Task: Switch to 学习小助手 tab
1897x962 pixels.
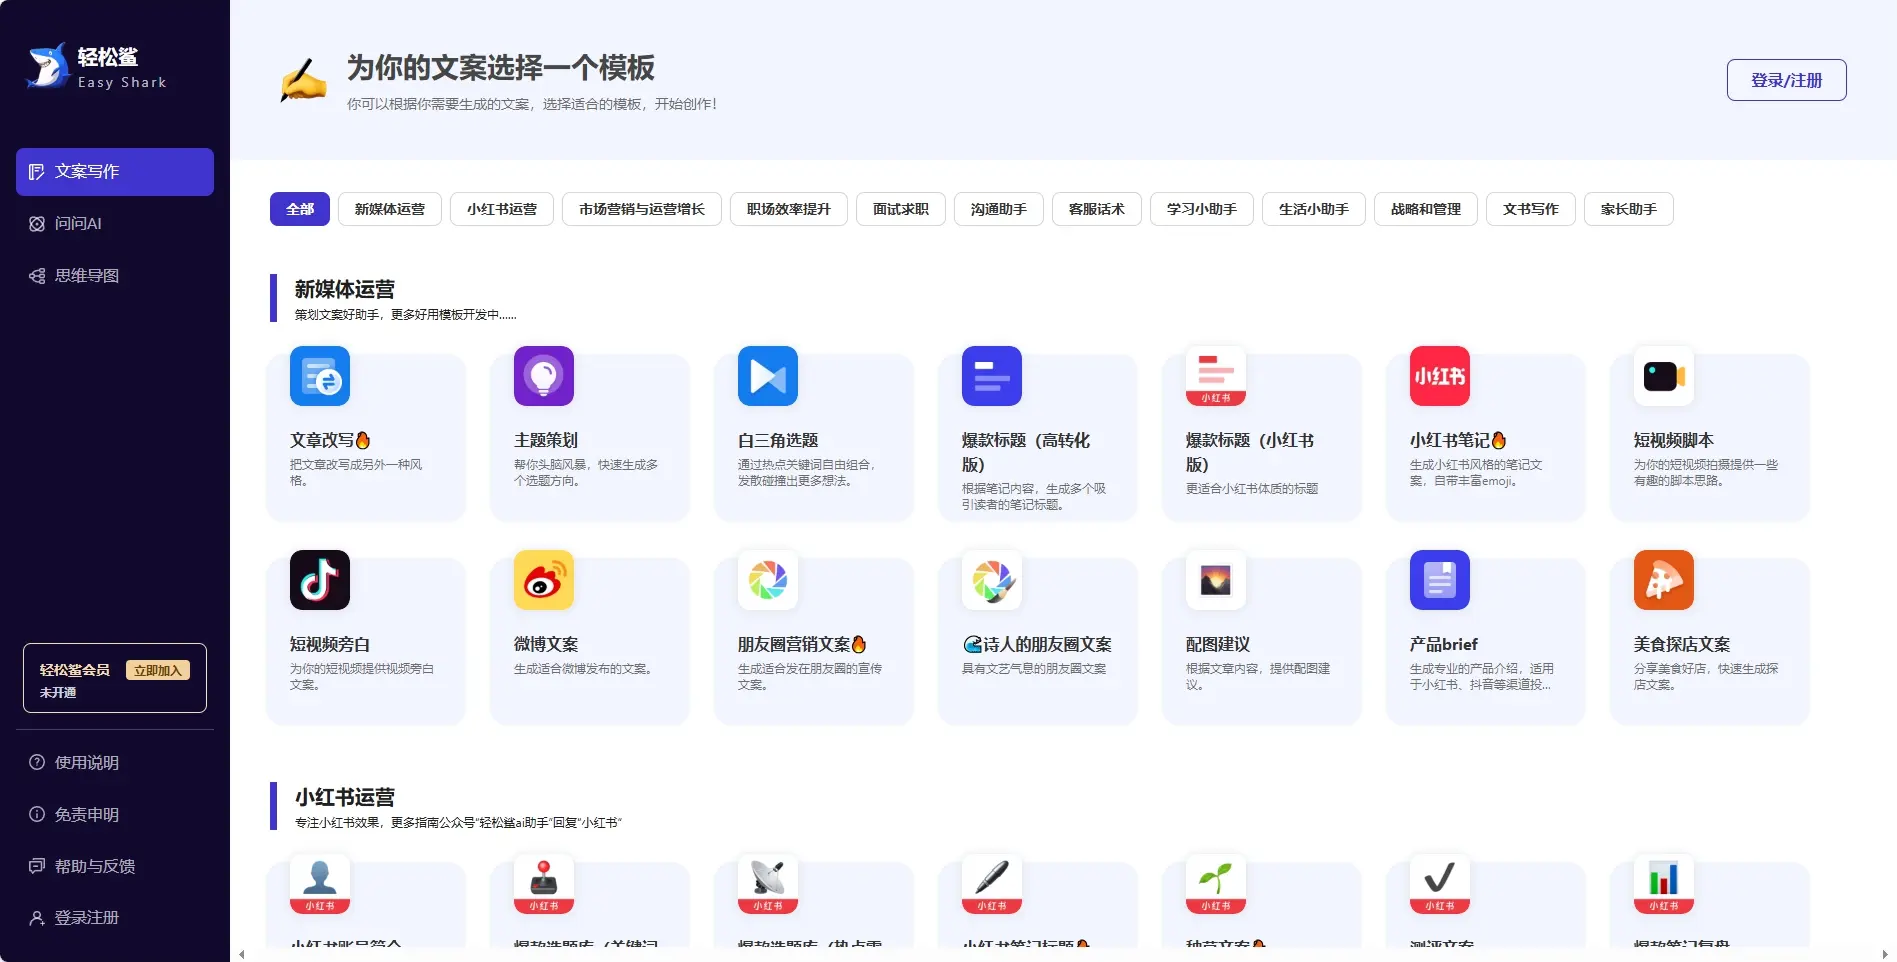Action: [x=1202, y=209]
